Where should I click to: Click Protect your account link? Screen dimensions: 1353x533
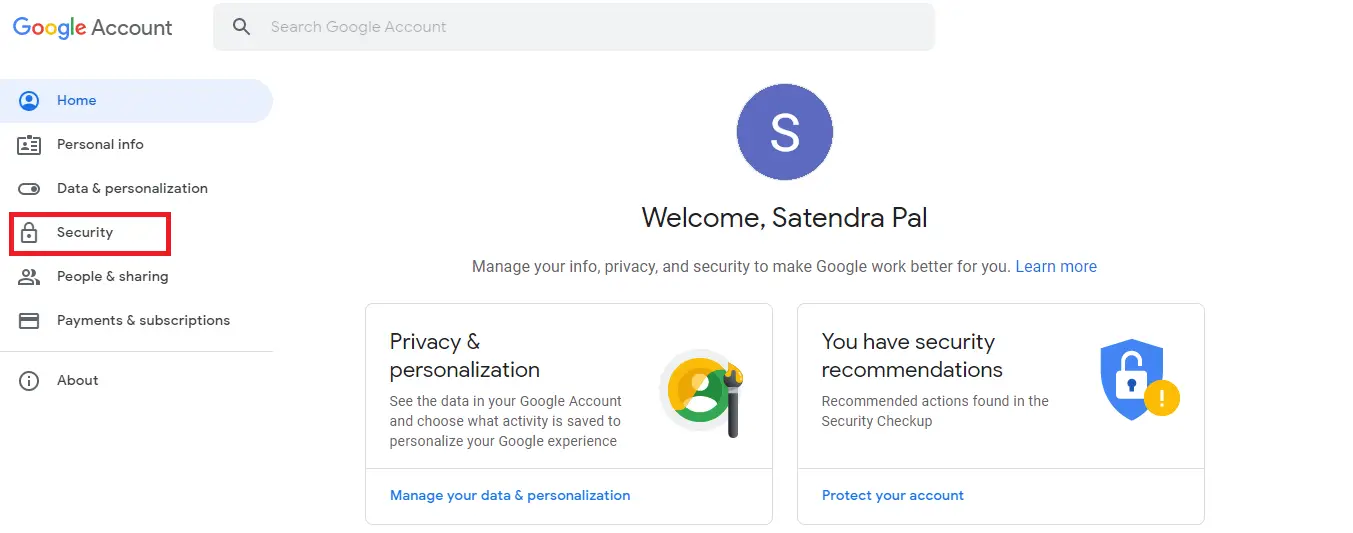(893, 495)
